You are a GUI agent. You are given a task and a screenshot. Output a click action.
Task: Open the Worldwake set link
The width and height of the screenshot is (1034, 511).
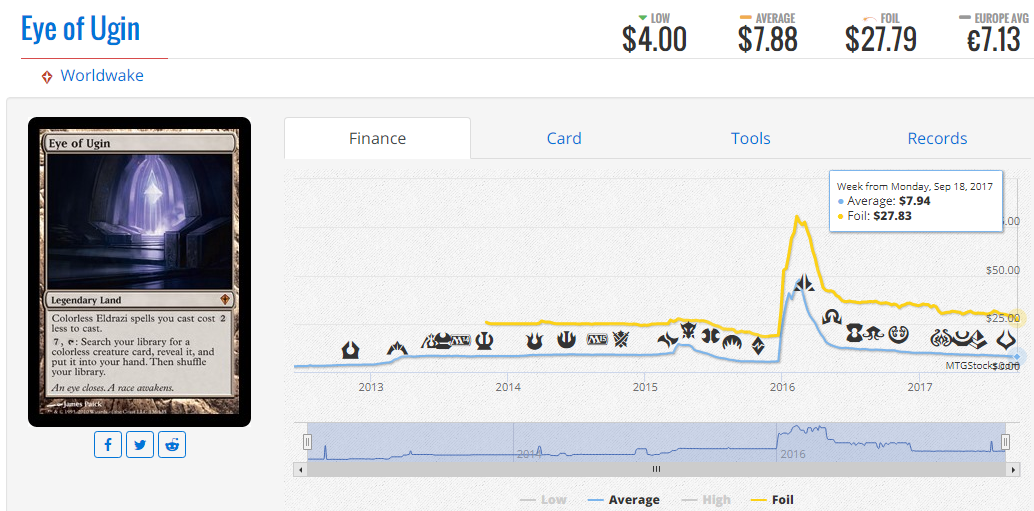(x=102, y=76)
